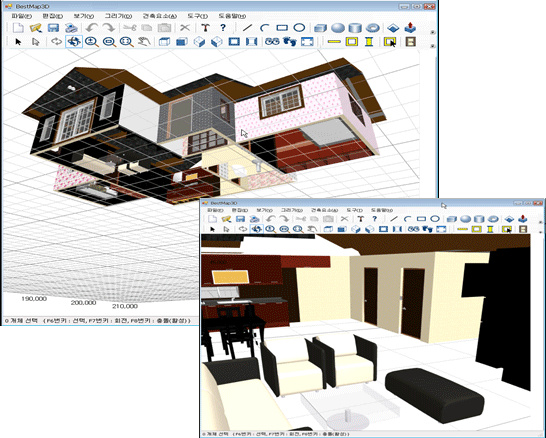Expand the top toolbar overflow arrow in the back window
Image resolution: width=546 pixels, height=438 pixels.
(x=433, y=32)
